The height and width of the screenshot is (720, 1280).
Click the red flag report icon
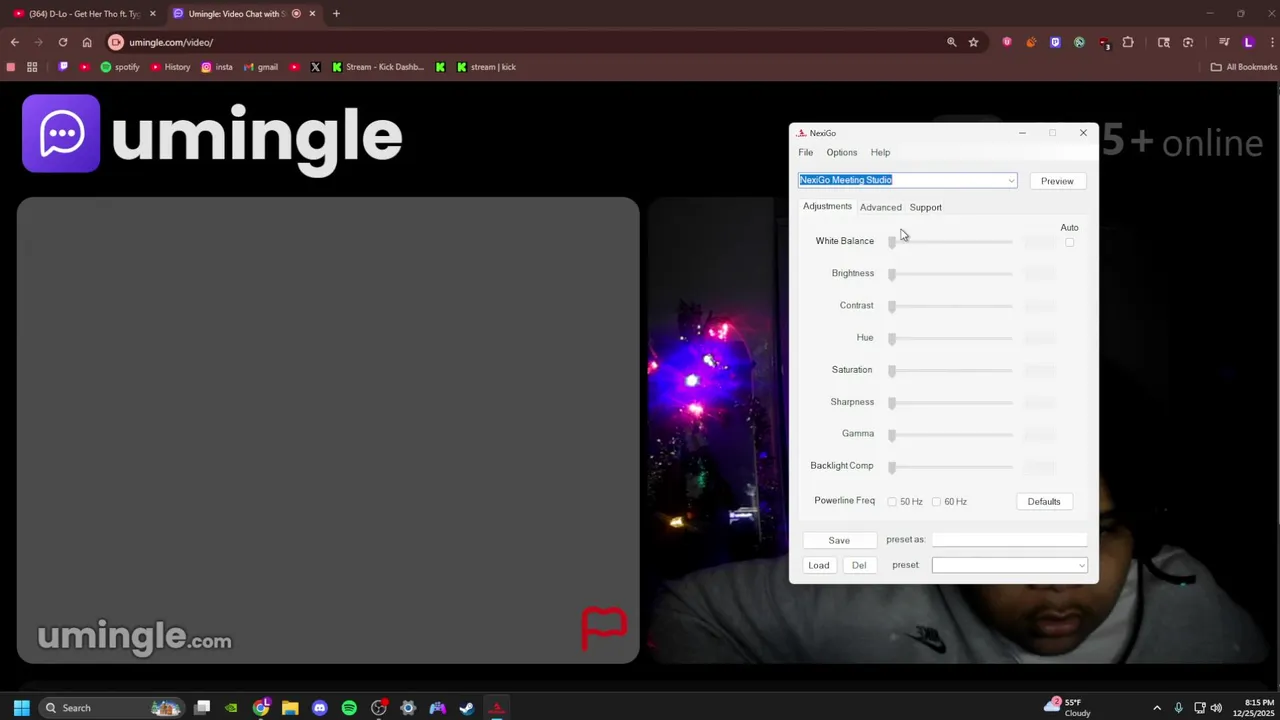click(x=604, y=628)
